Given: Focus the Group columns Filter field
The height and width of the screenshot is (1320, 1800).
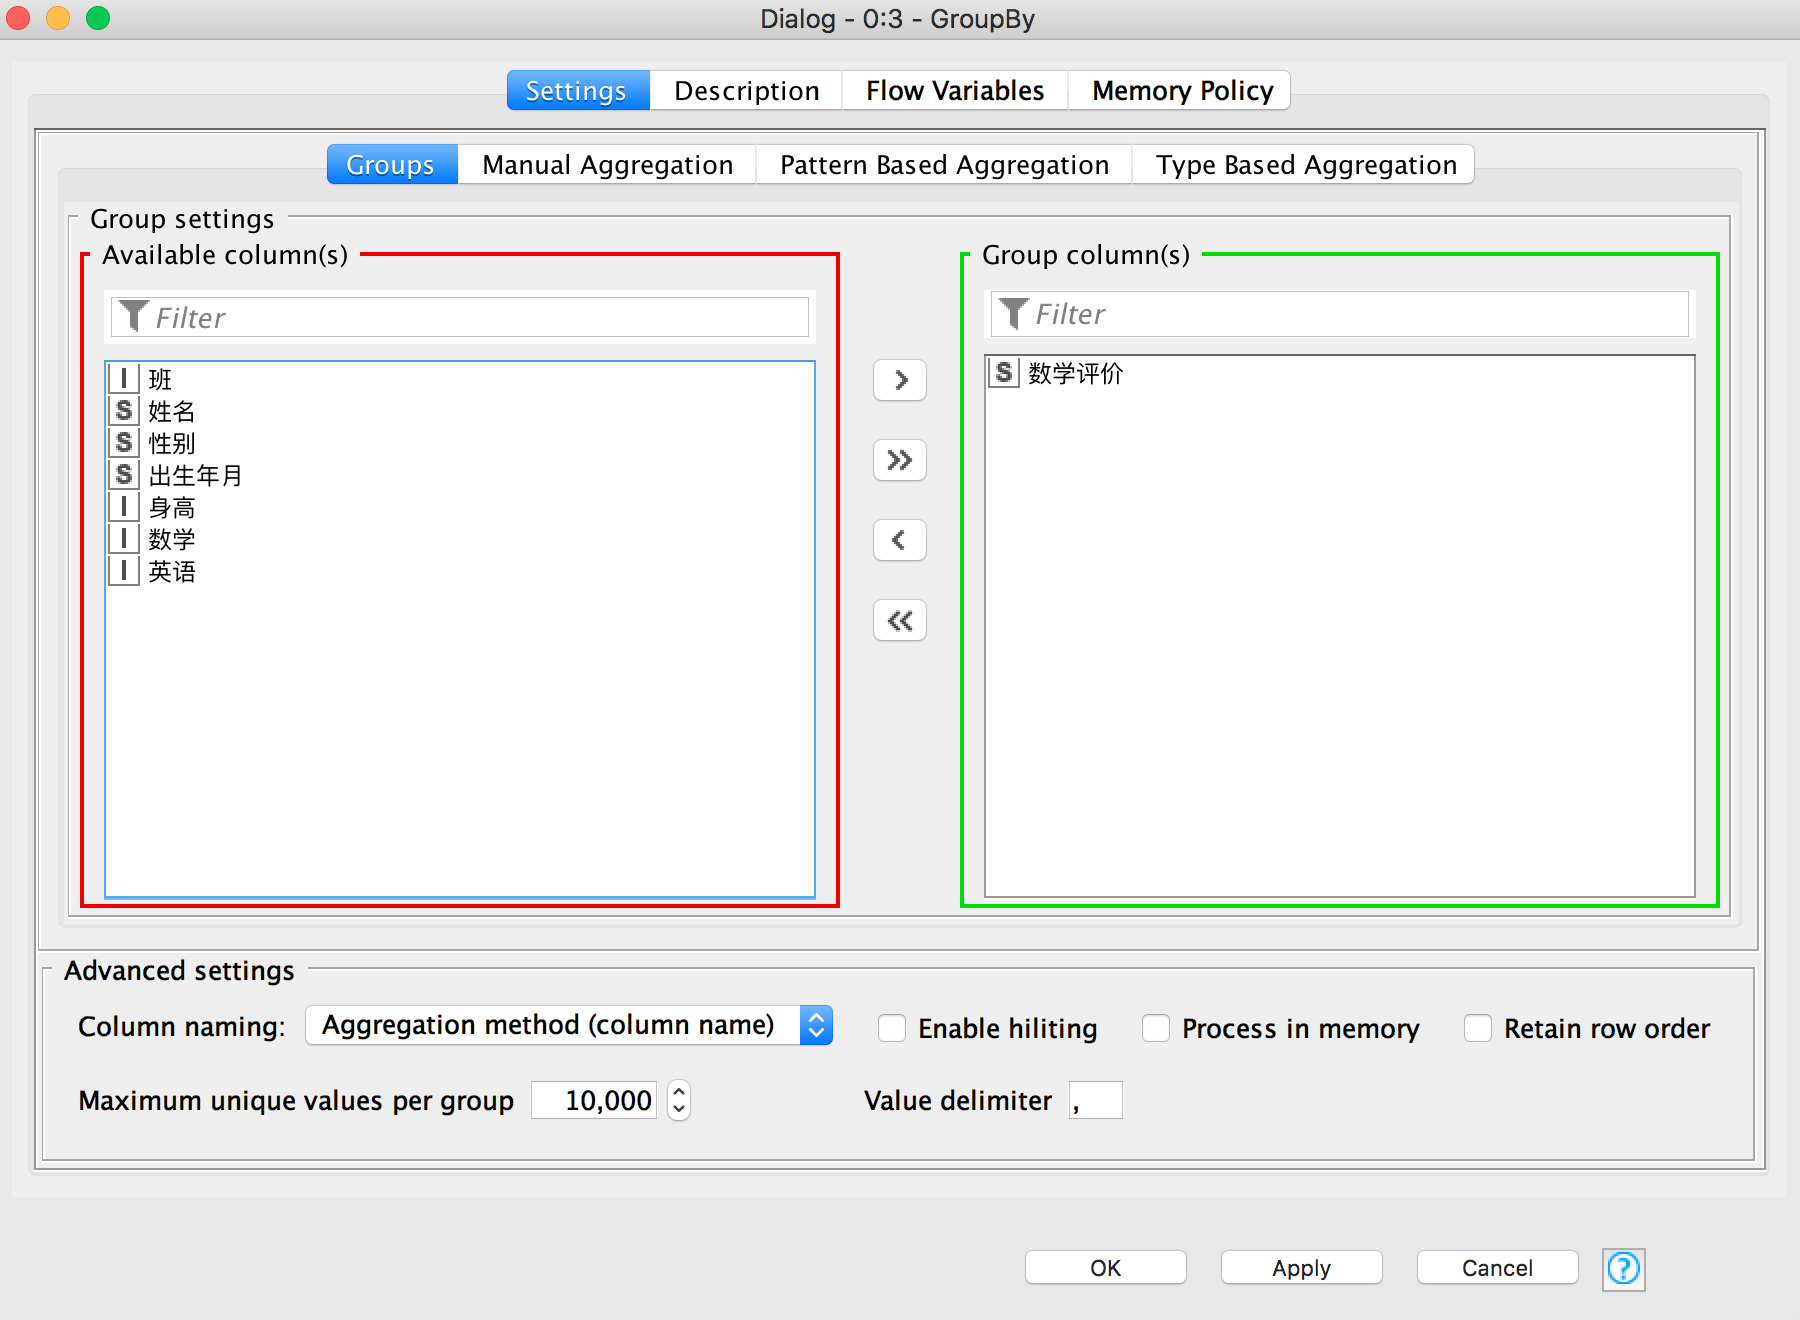Looking at the screenshot, I should 1340,314.
